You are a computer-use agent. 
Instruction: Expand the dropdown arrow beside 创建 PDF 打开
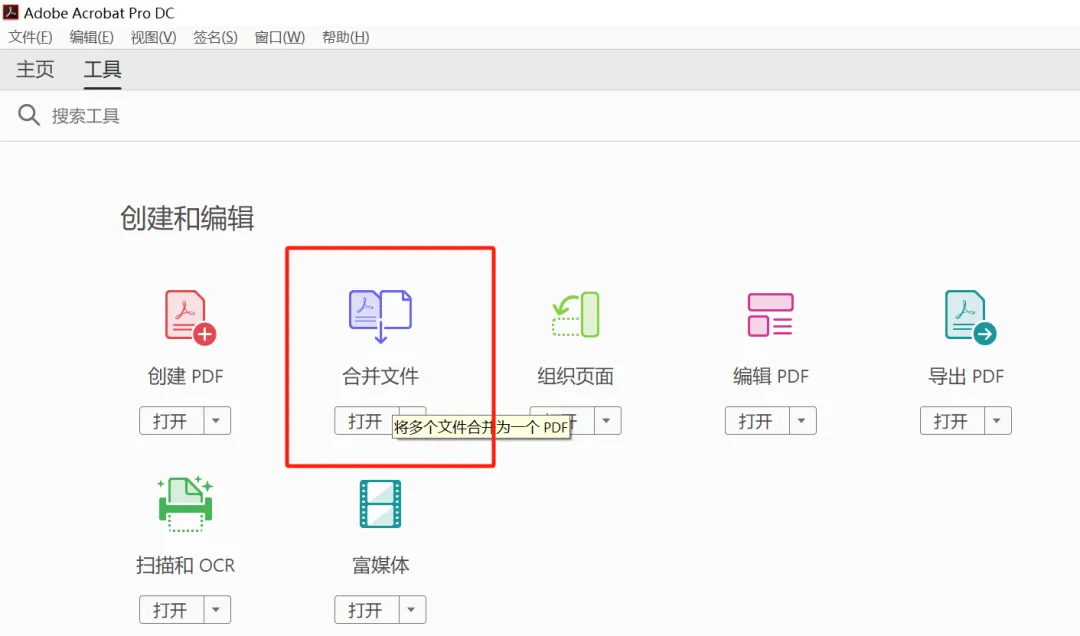tap(216, 420)
